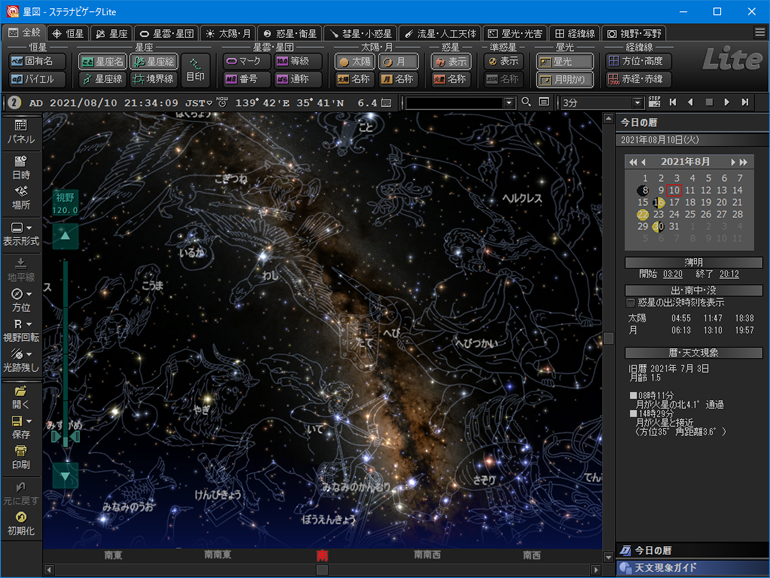Image resolution: width=770 pixels, height=578 pixels.
Task: Switch to the 恒星 tab
Action: [68, 33]
